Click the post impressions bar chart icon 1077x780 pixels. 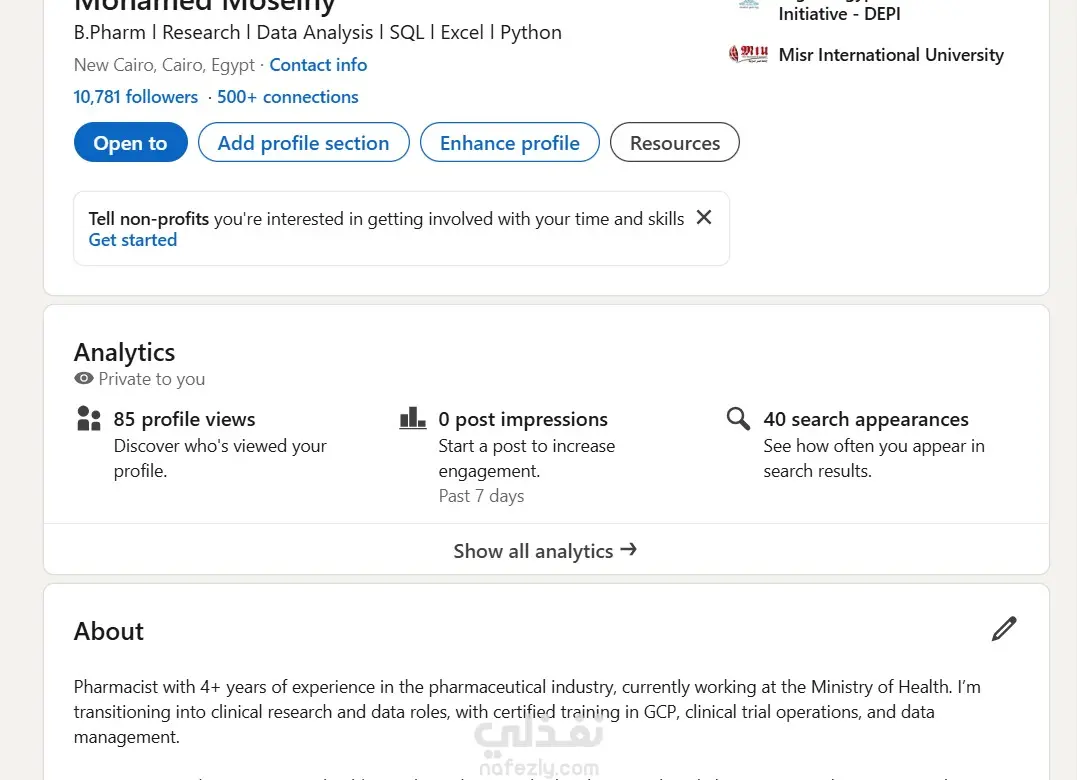pos(413,418)
